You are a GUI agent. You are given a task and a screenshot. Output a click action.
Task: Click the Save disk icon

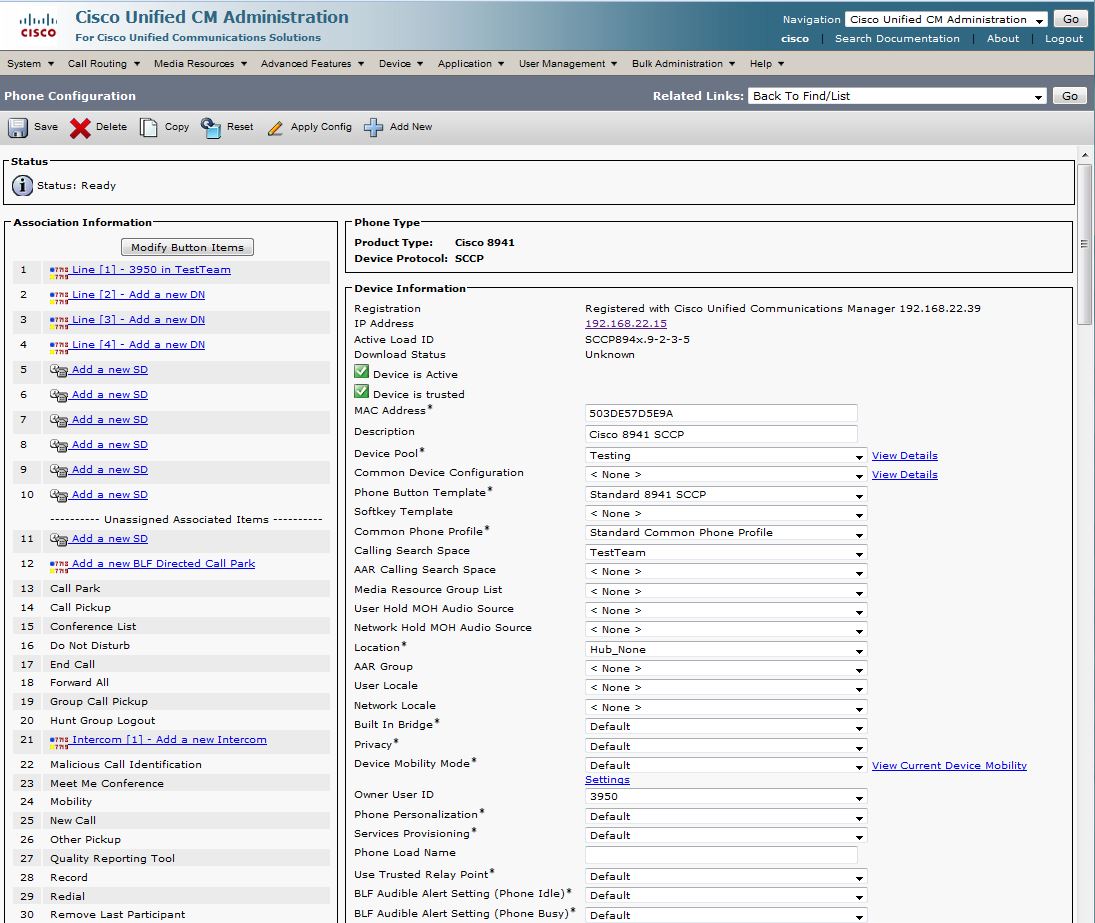tap(18, 128)
